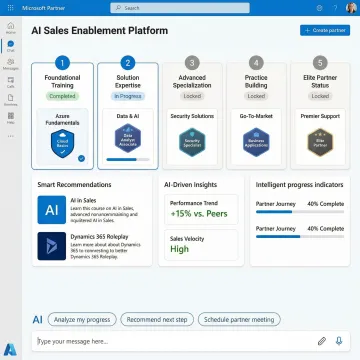Click the Completed status pill
Viewport: 360px width, 360px height.
pyautogui.click(x=62, y=96)
